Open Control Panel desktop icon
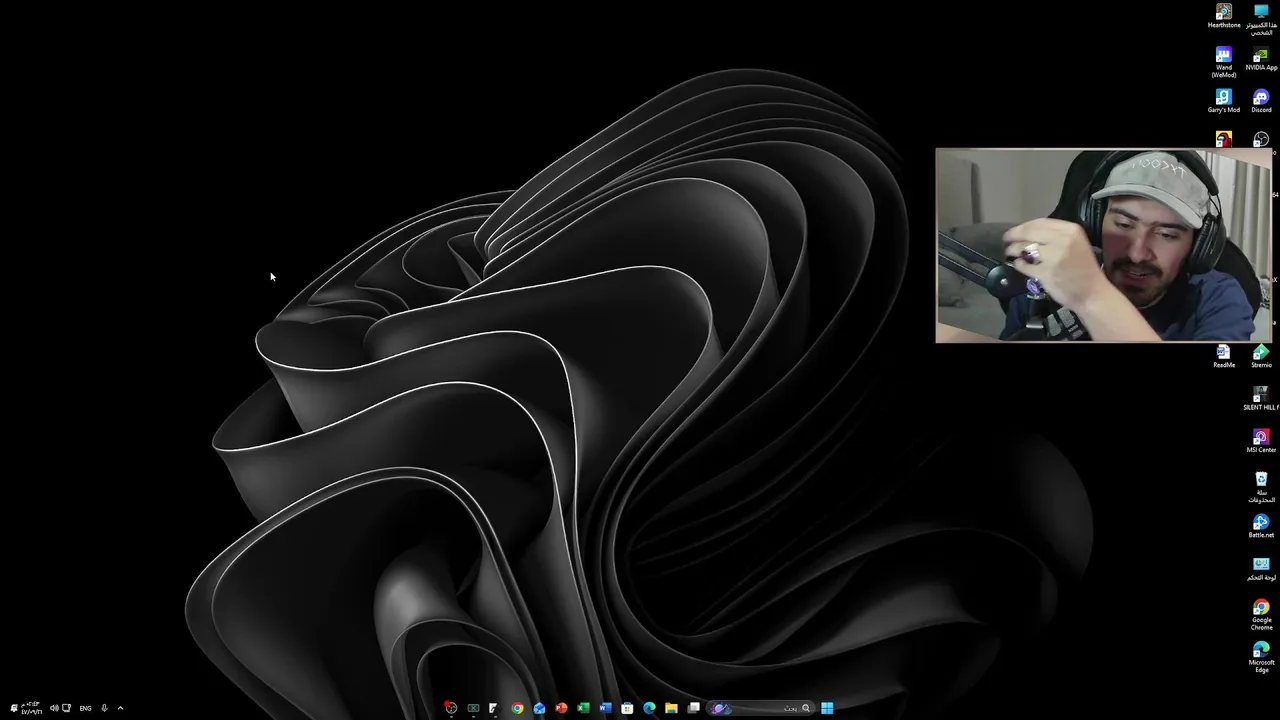 coord(1261,569)
